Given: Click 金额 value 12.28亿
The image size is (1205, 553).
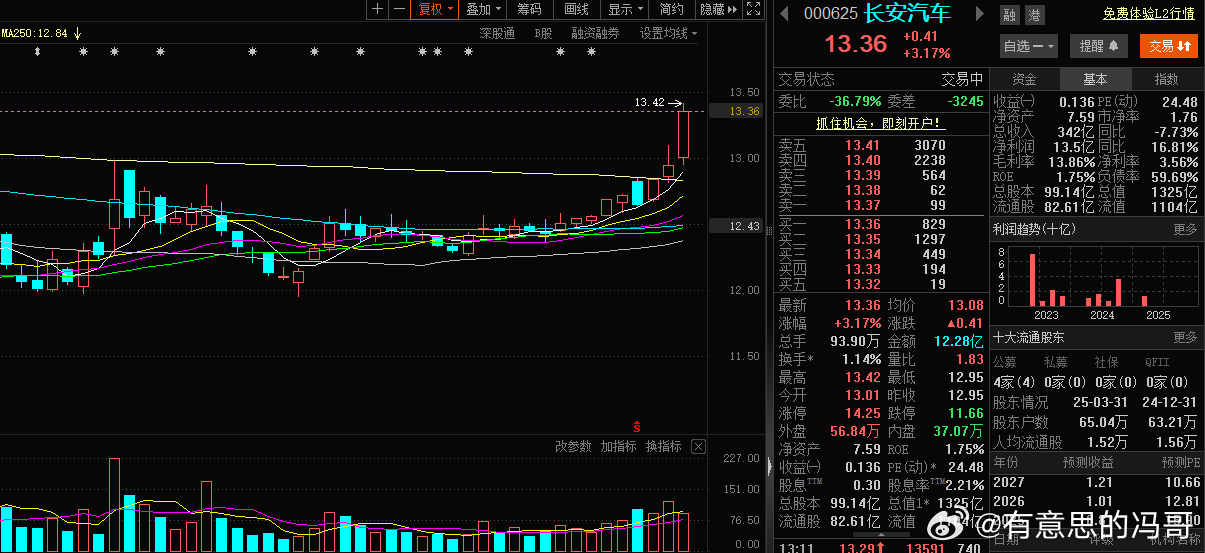Looking at the screenshot, I should 957,342.
